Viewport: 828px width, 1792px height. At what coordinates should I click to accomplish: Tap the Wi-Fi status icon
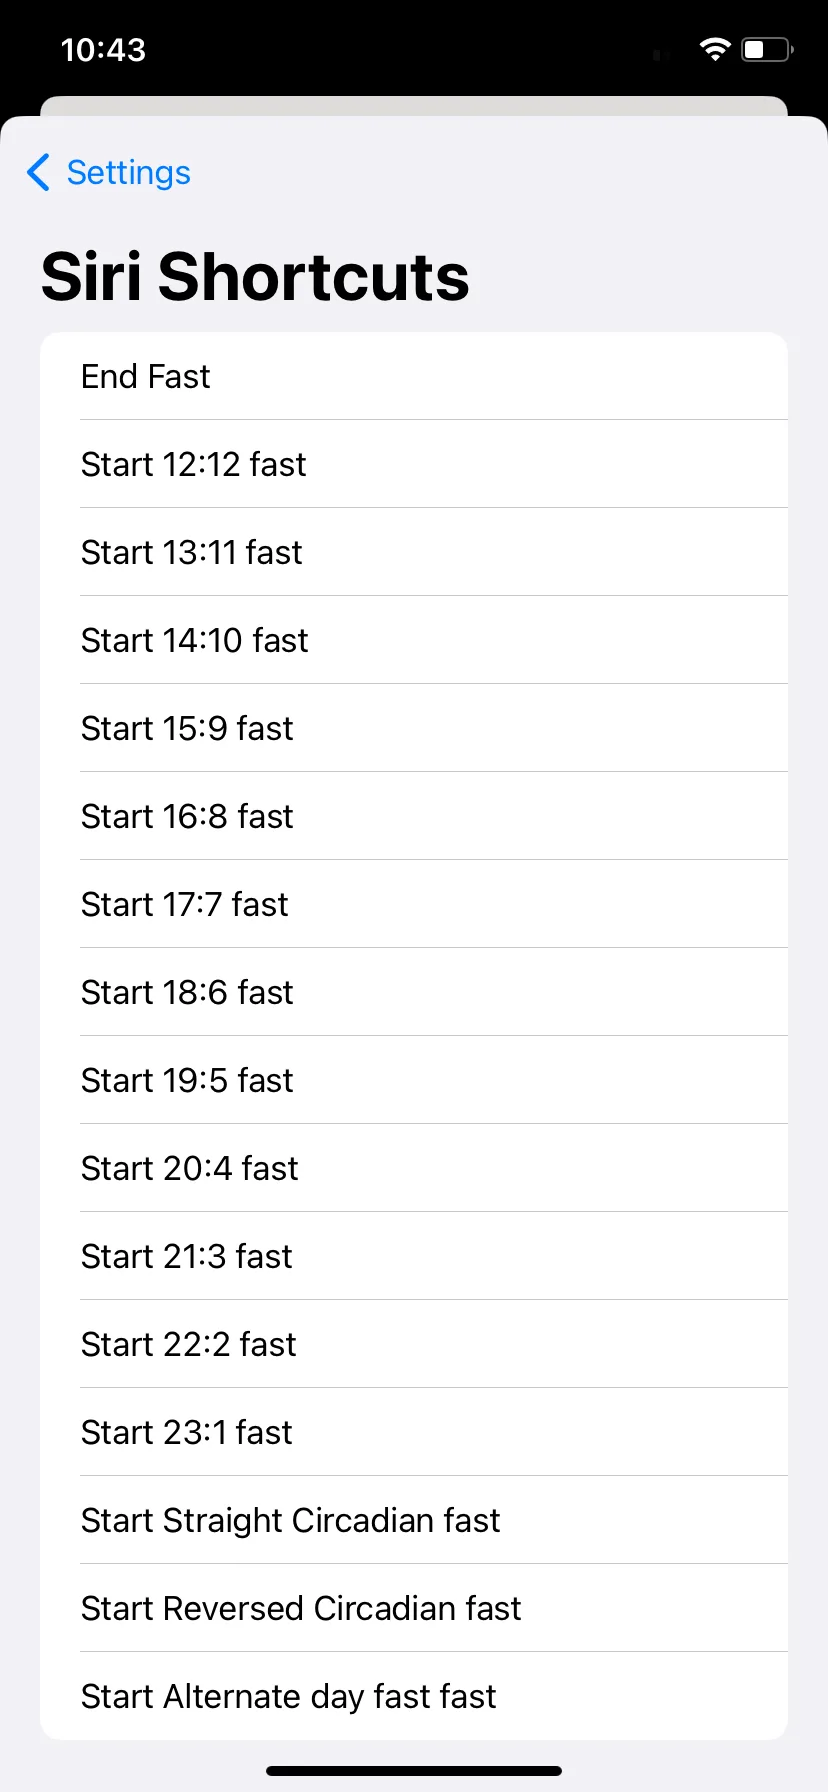(715, 49)
